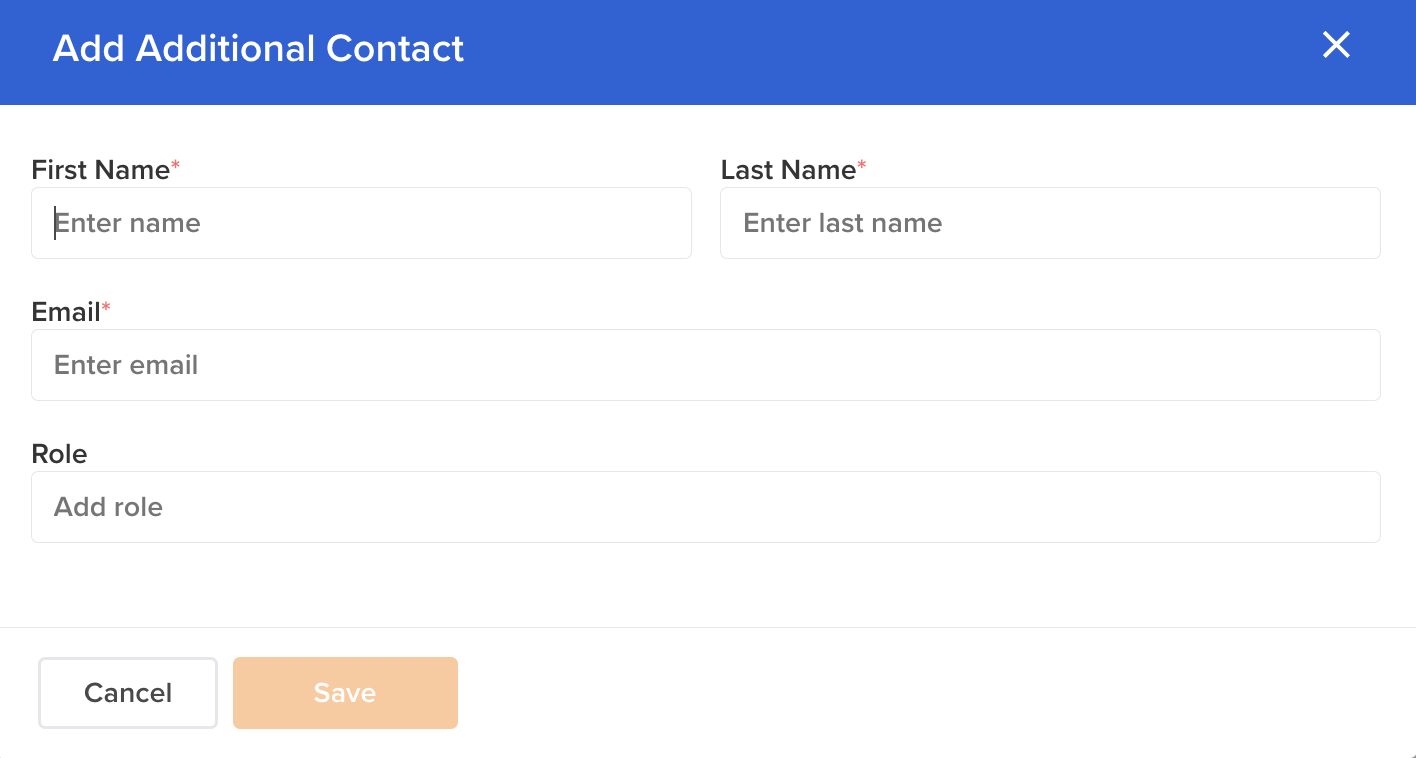Select the Email input field

pos(705,365)
